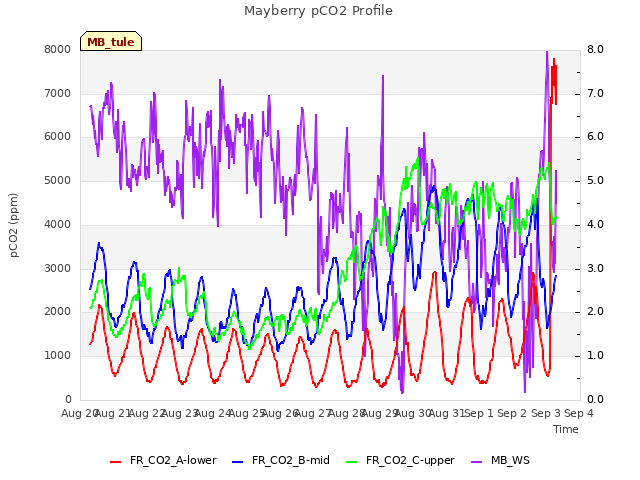The width and height of the screenshot is (640, 480).
Task: Click the 4.0 right axis tick label
Action: pyautogui.click(x=595, y=224)
